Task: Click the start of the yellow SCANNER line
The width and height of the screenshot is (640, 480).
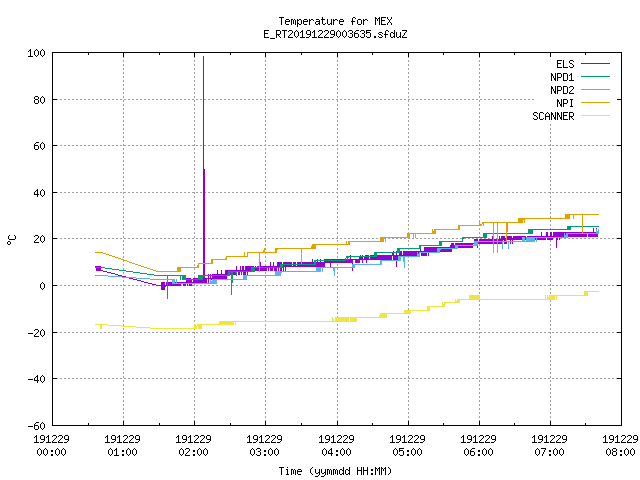Action: 96,324
